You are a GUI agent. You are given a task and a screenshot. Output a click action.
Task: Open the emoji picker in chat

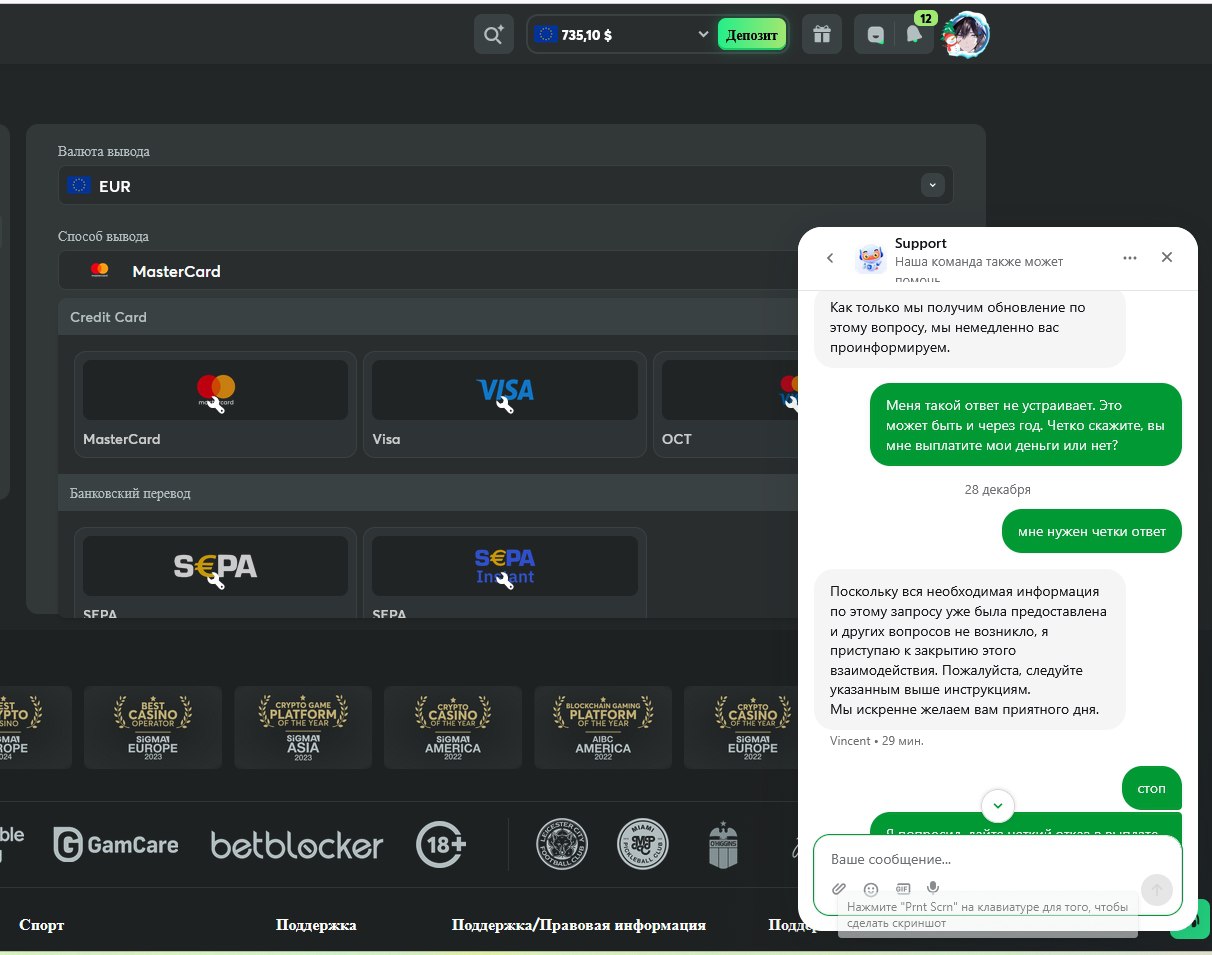coord(871,888)
